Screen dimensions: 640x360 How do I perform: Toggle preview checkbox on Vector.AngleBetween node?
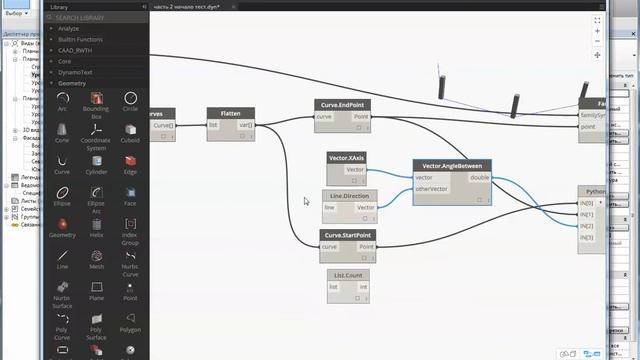[479, 200]
